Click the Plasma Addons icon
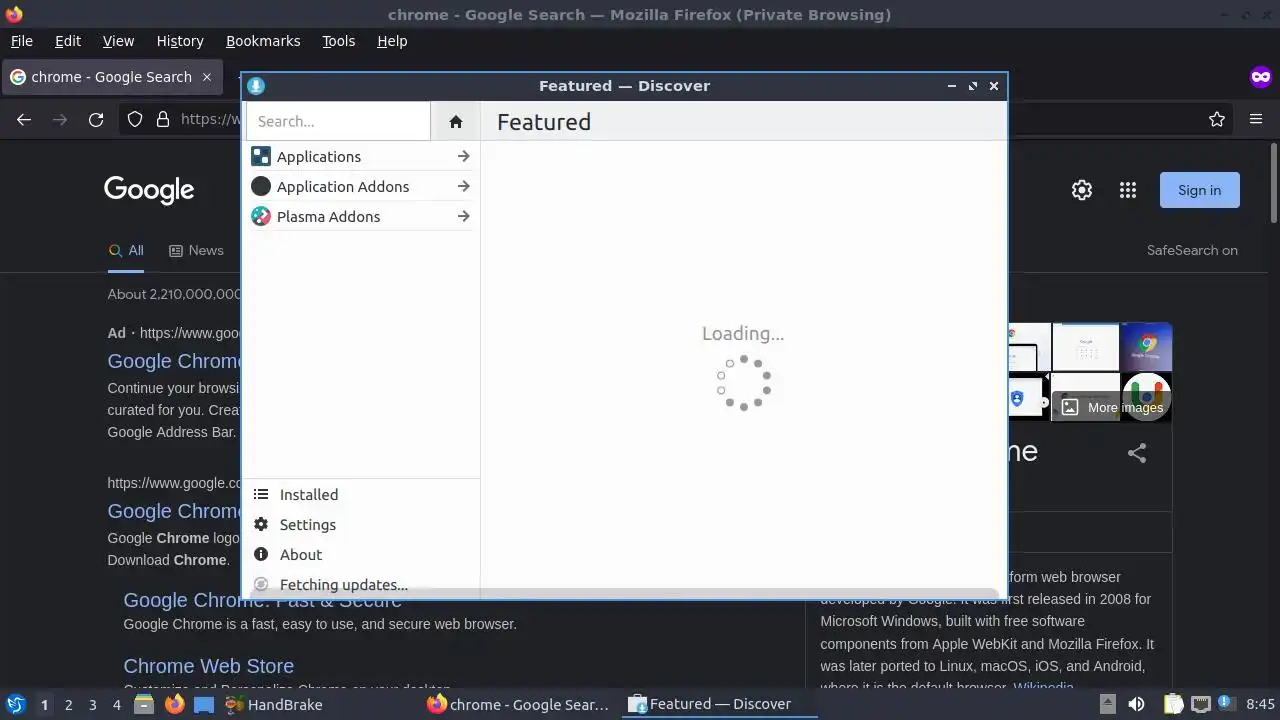This screenshot has width=1280, height=720. 261,216
